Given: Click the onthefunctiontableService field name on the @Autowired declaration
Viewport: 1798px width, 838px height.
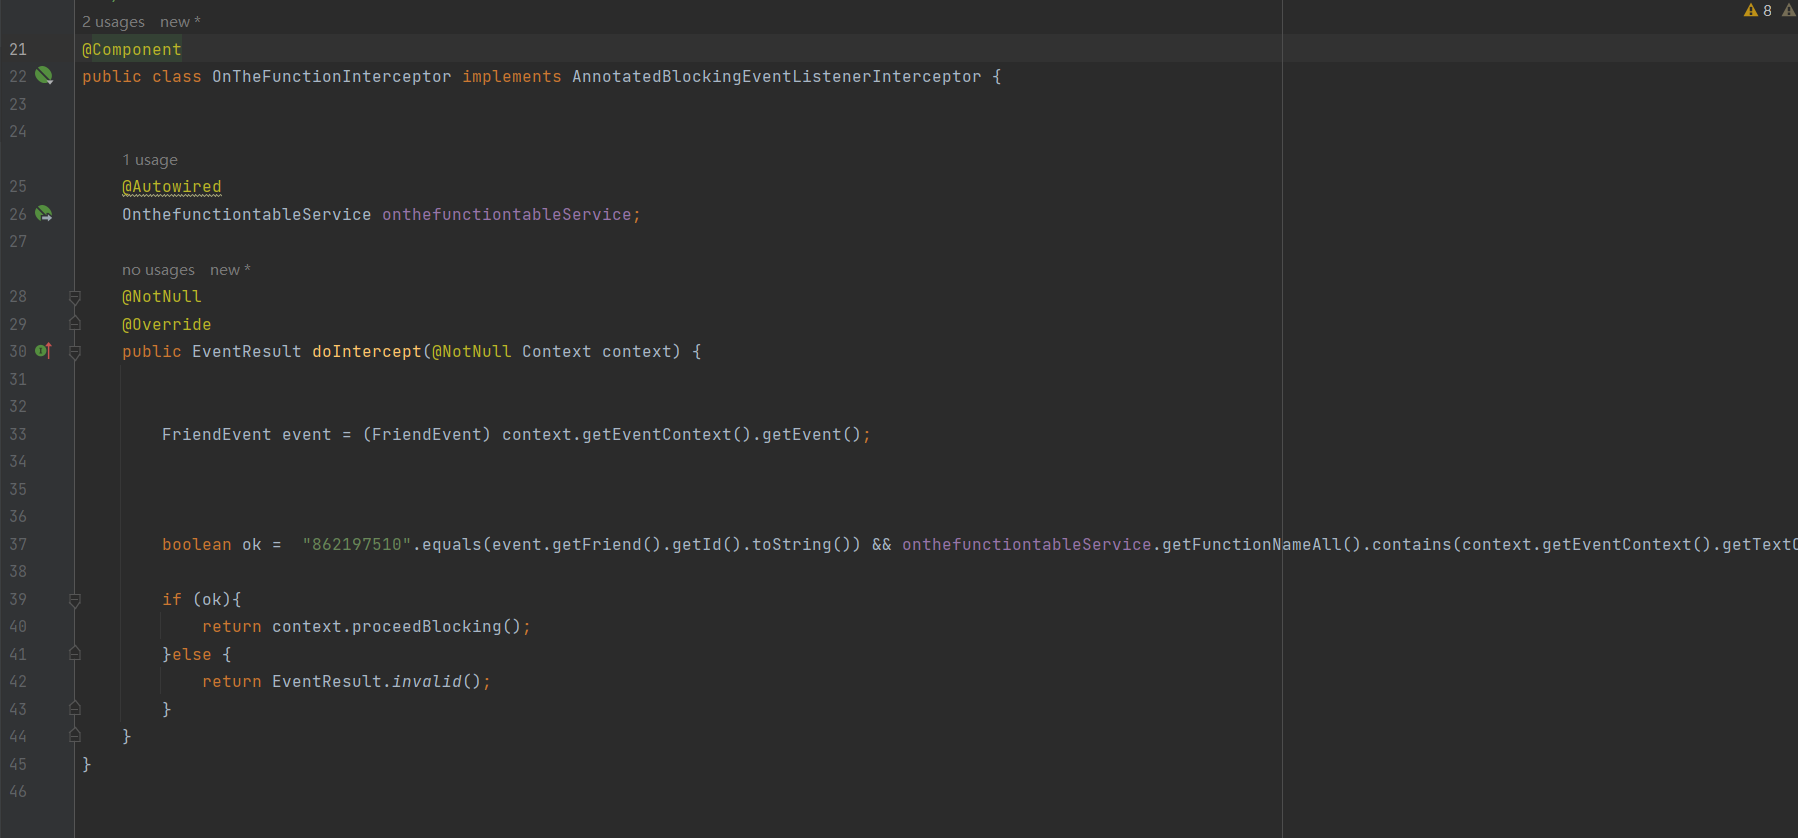Looking at the screenshot, I should coord(507,214).
